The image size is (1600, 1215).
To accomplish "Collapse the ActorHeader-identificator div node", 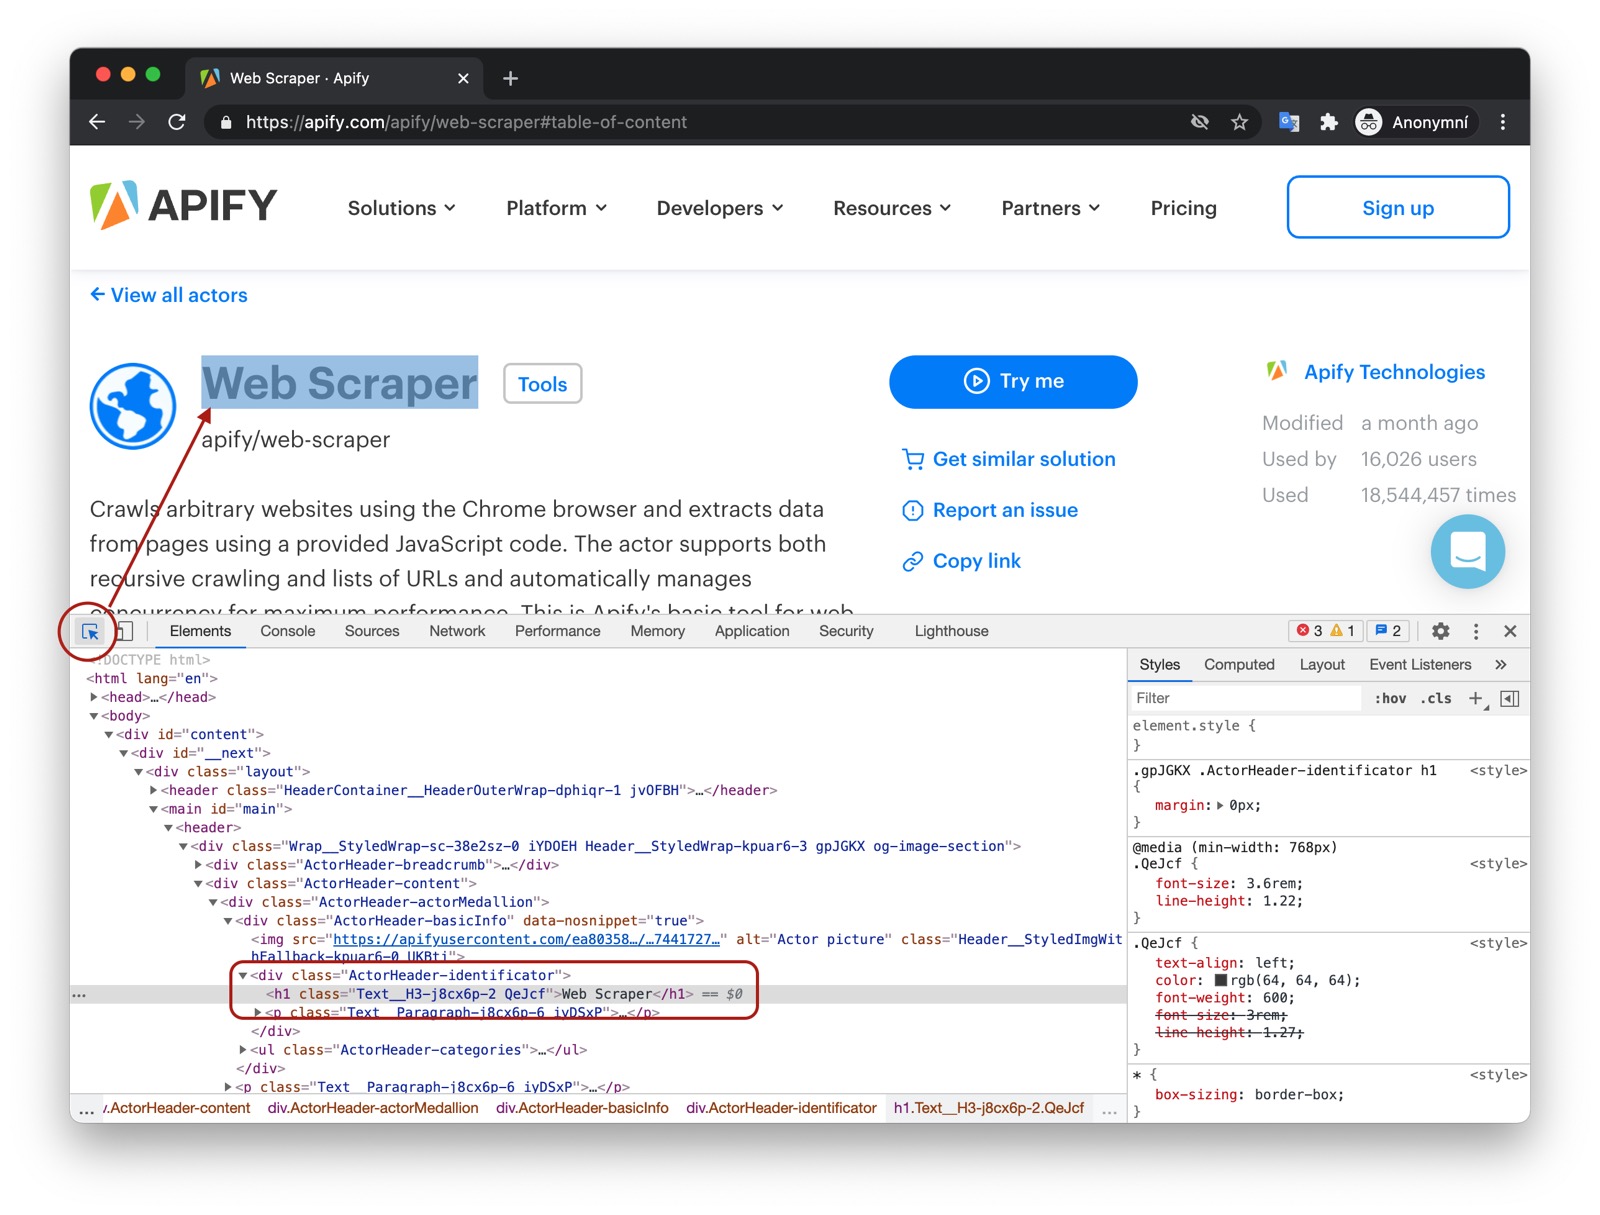I will pyautogui.click(x=243, y=975).
